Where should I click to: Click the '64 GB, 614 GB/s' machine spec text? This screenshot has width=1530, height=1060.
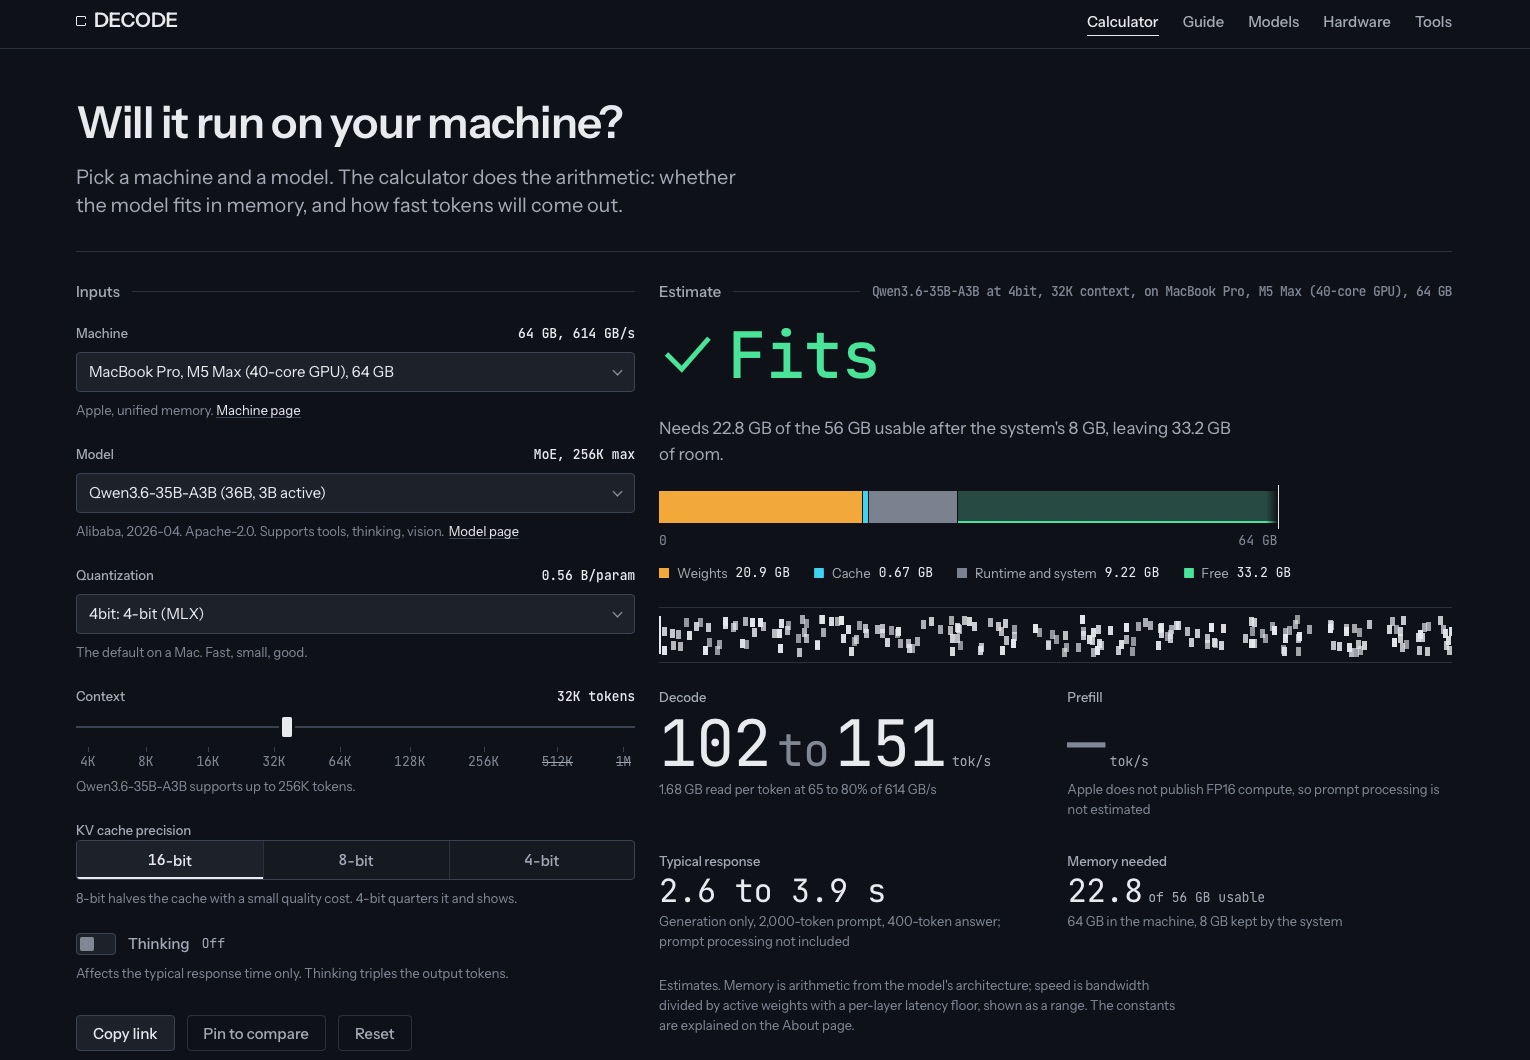pos(576,333)
